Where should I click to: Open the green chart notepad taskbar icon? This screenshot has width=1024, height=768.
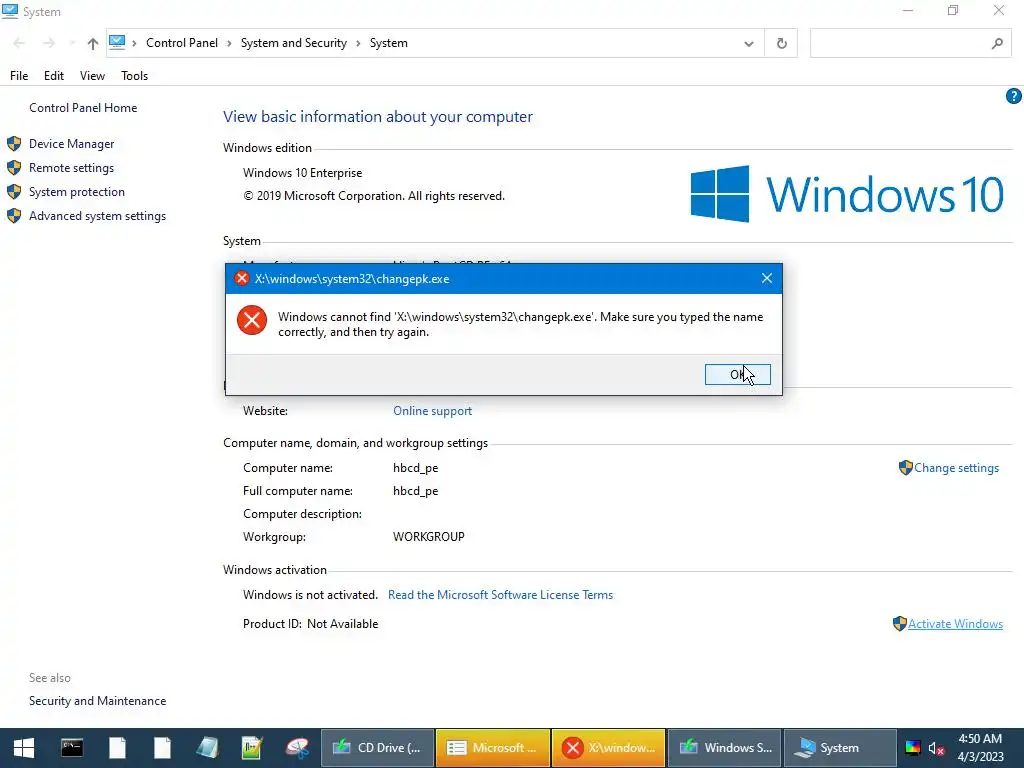(x=252, y=748)
